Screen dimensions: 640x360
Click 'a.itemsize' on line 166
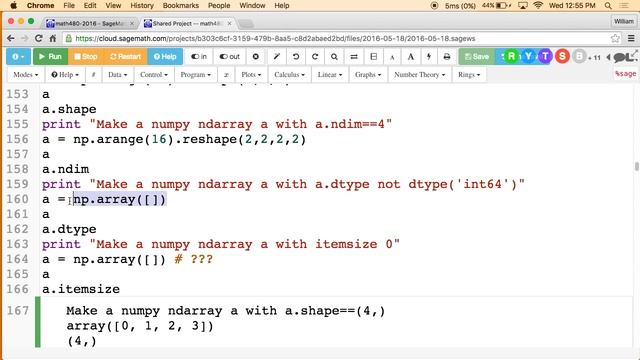click(x=81, y=289)
